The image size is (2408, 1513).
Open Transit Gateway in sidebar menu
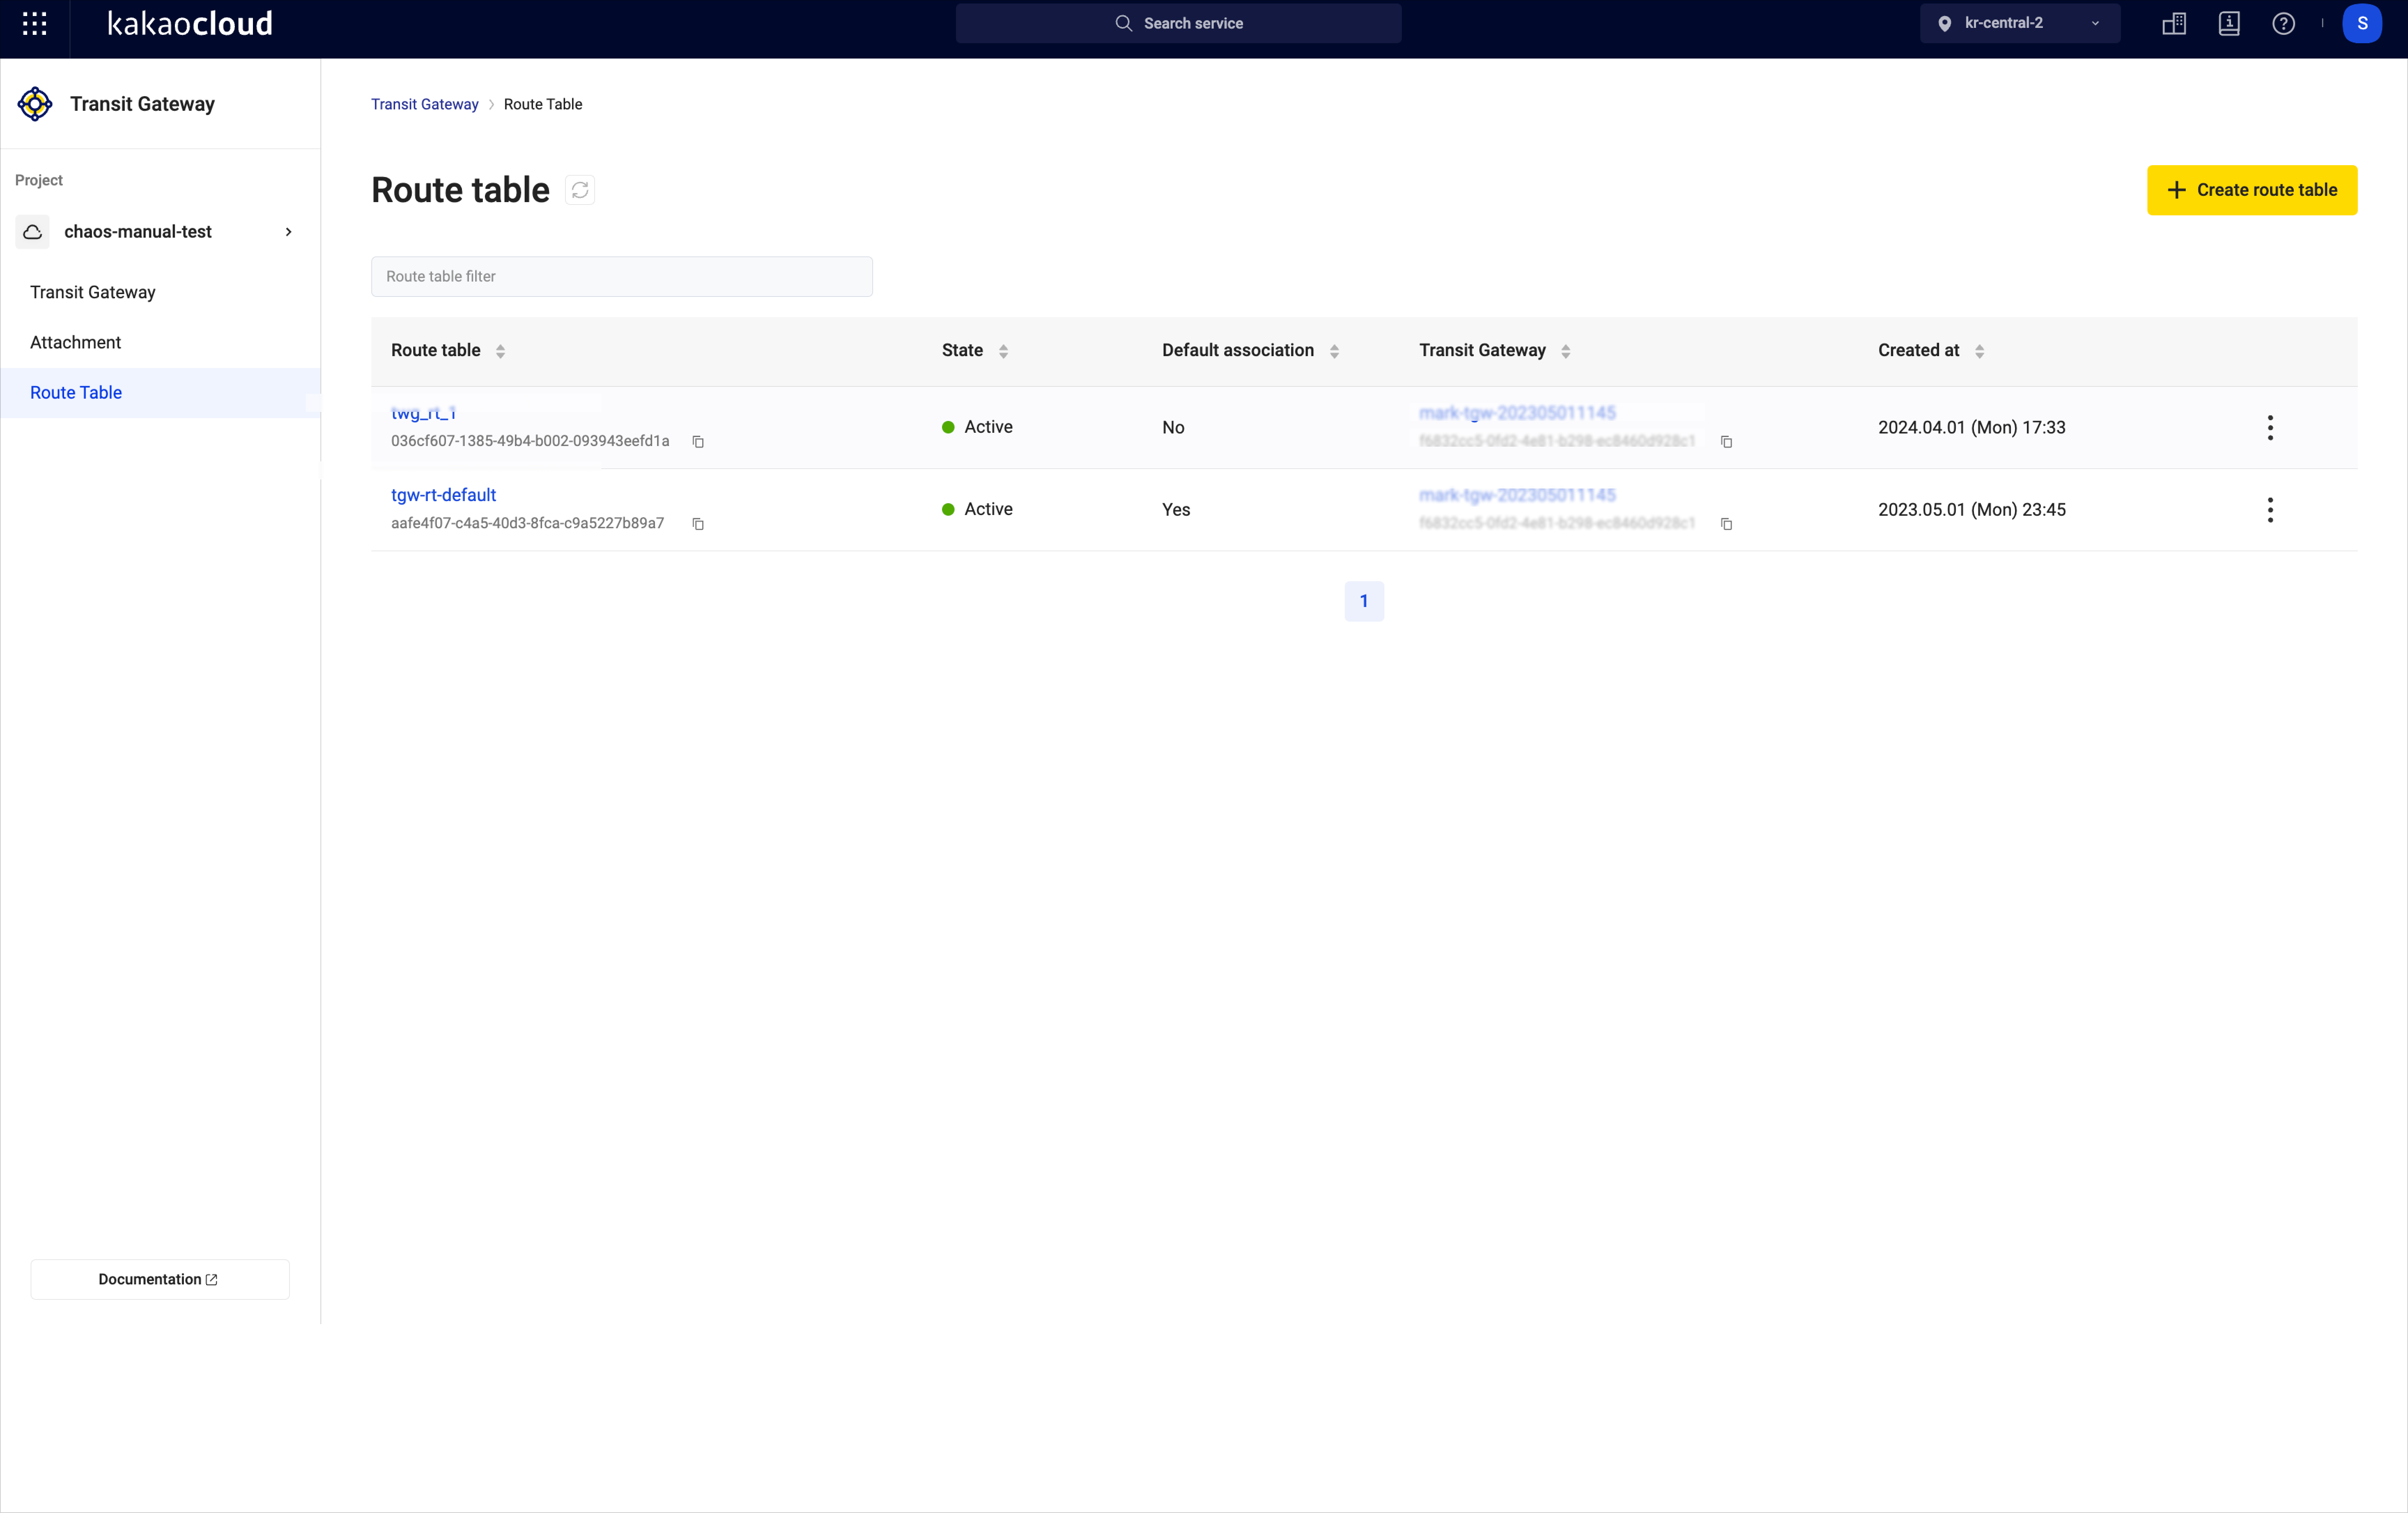click(x=93, y=292)
